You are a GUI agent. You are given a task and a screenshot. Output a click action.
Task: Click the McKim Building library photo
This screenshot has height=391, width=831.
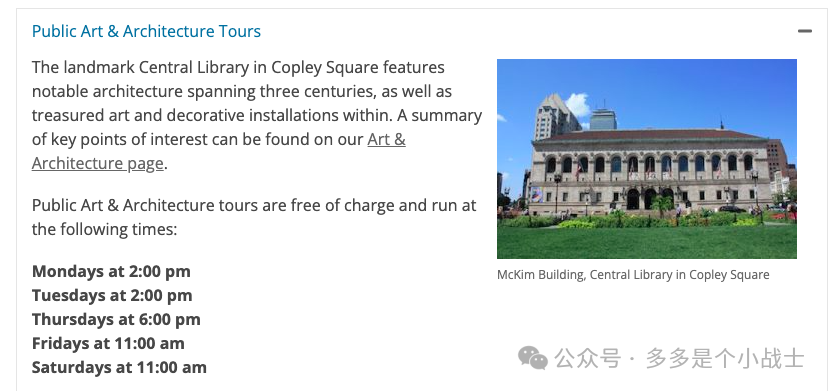647,159
